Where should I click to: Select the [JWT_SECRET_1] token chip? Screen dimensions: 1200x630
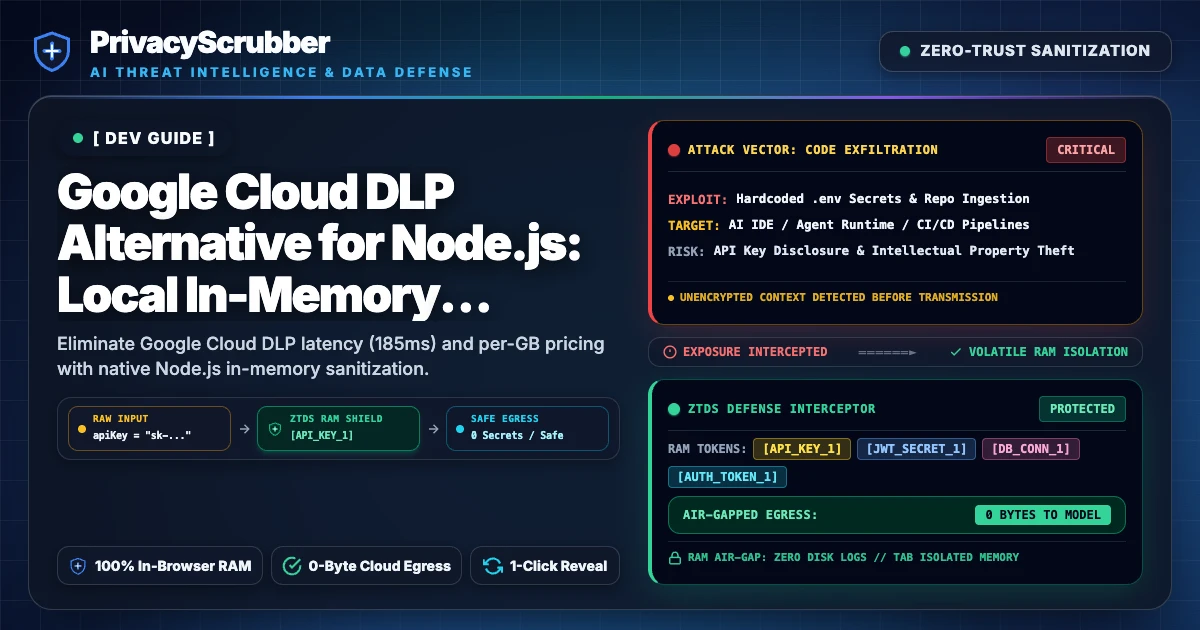point(916,449)
